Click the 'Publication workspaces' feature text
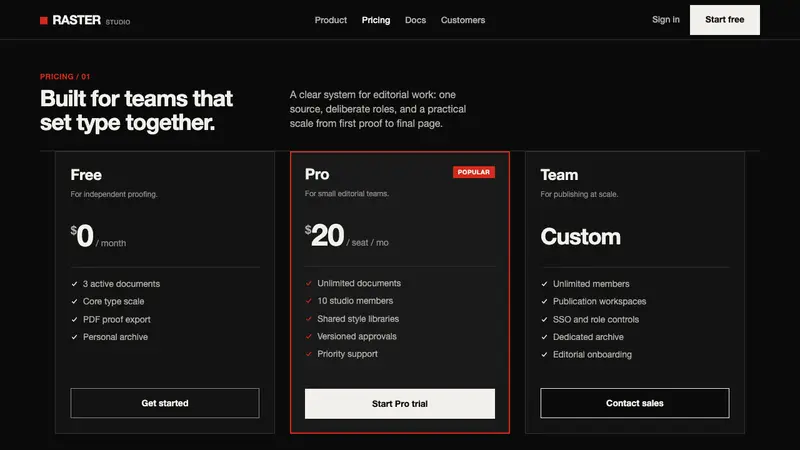Image resolution: width=800 pixels, height=450 pixels. (599, 302)
